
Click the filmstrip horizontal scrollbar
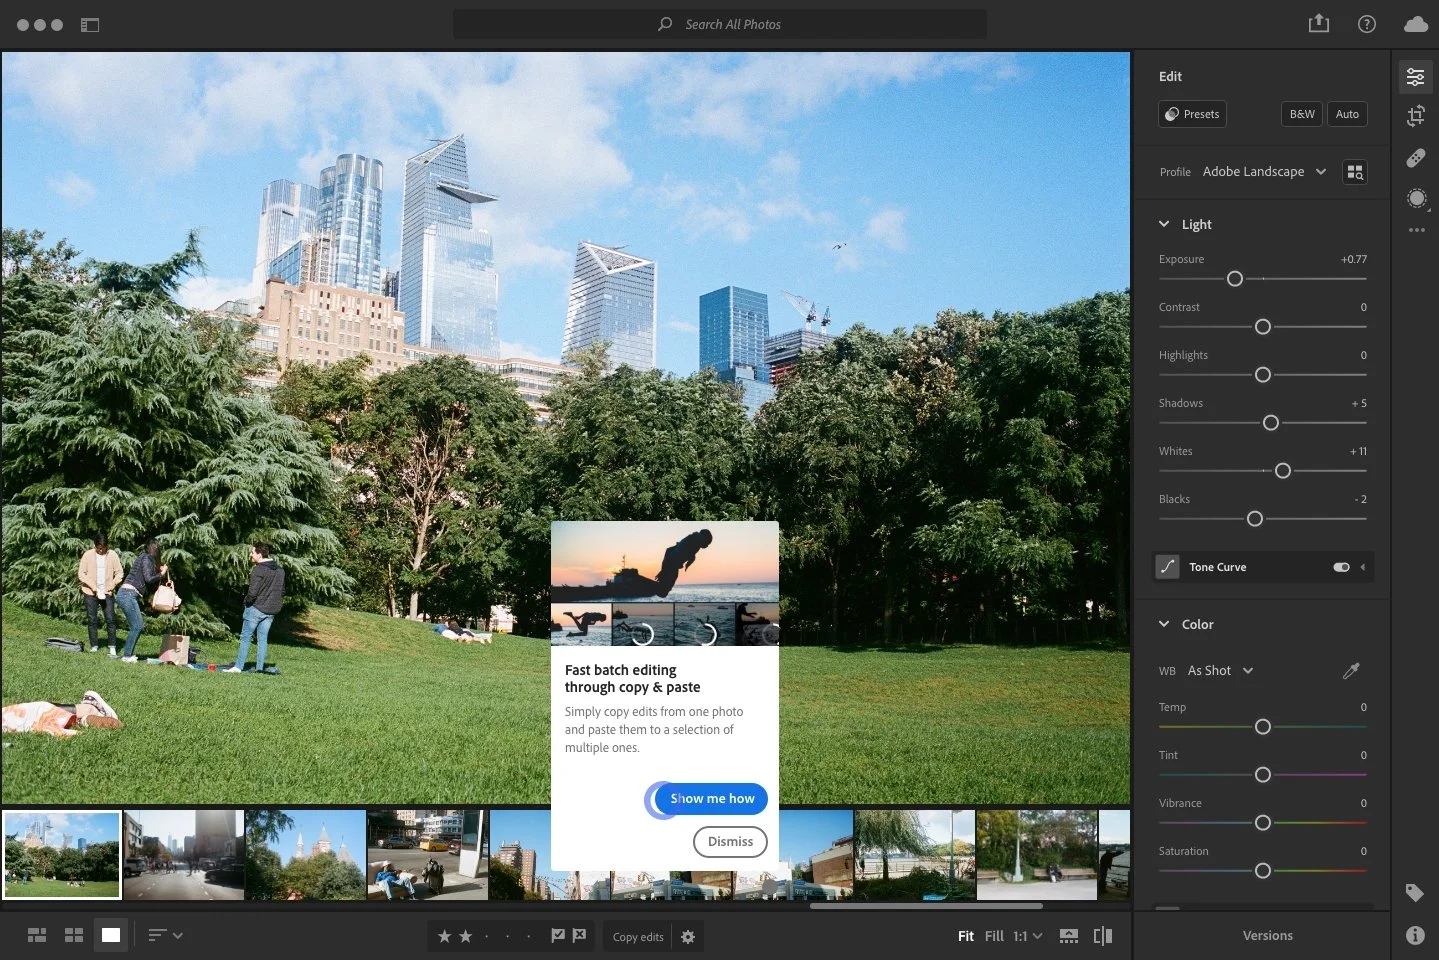coord(926,906)
